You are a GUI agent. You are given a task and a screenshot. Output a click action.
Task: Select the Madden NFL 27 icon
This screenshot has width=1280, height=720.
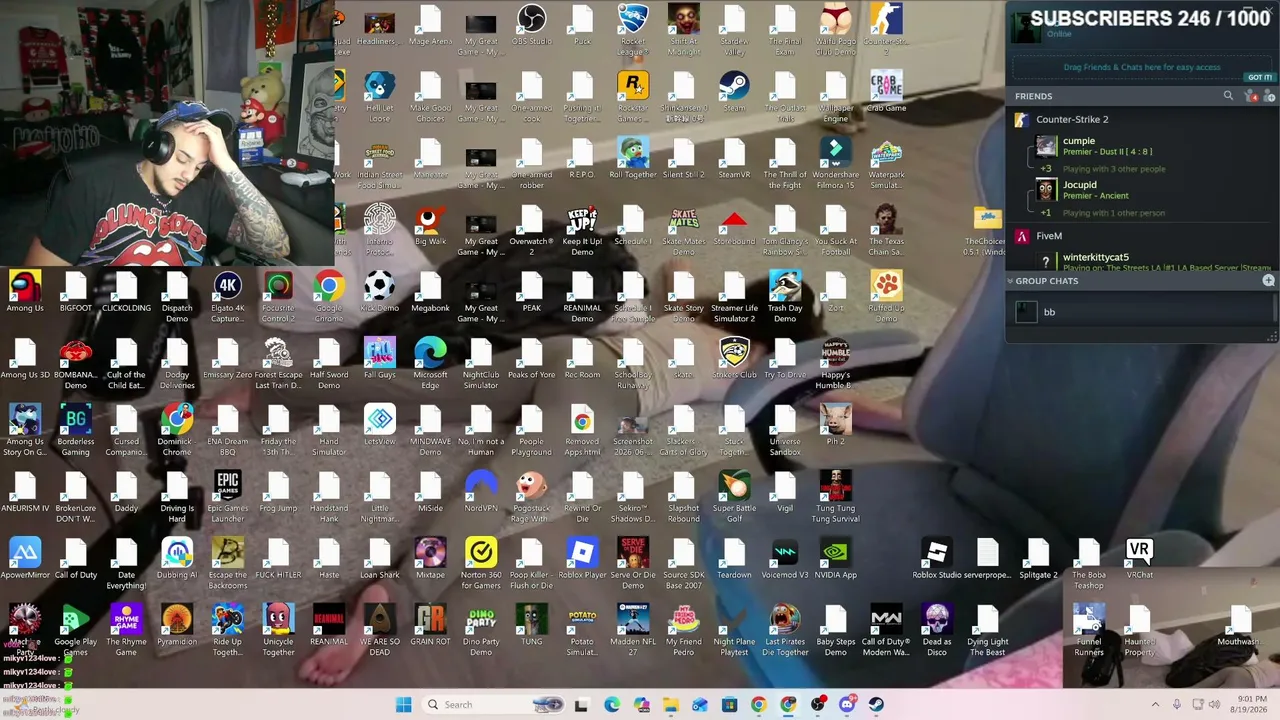pos(632,632)
